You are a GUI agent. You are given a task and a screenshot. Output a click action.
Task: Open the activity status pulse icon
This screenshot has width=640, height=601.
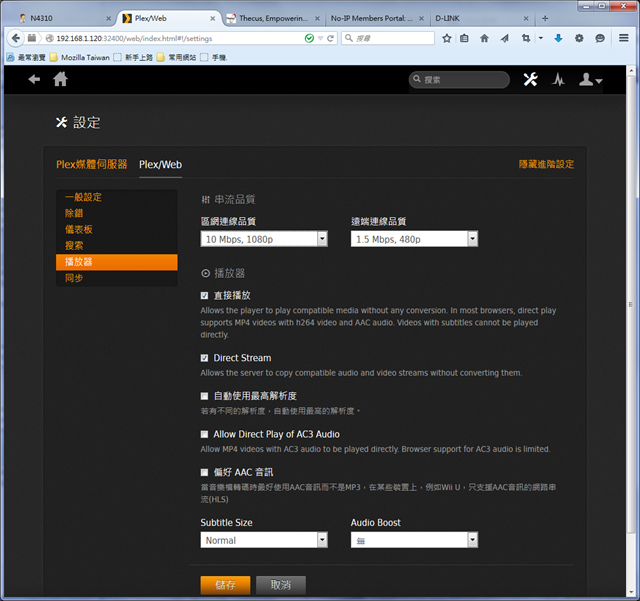tap(558, 79)
